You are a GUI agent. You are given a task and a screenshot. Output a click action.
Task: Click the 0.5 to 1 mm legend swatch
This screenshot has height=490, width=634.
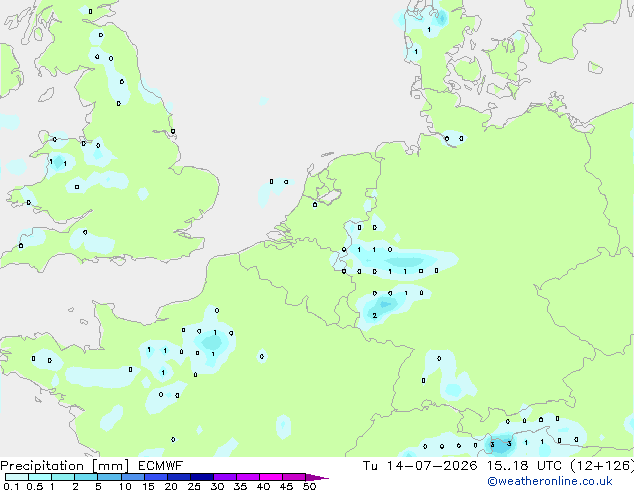[x=40, y=477]
